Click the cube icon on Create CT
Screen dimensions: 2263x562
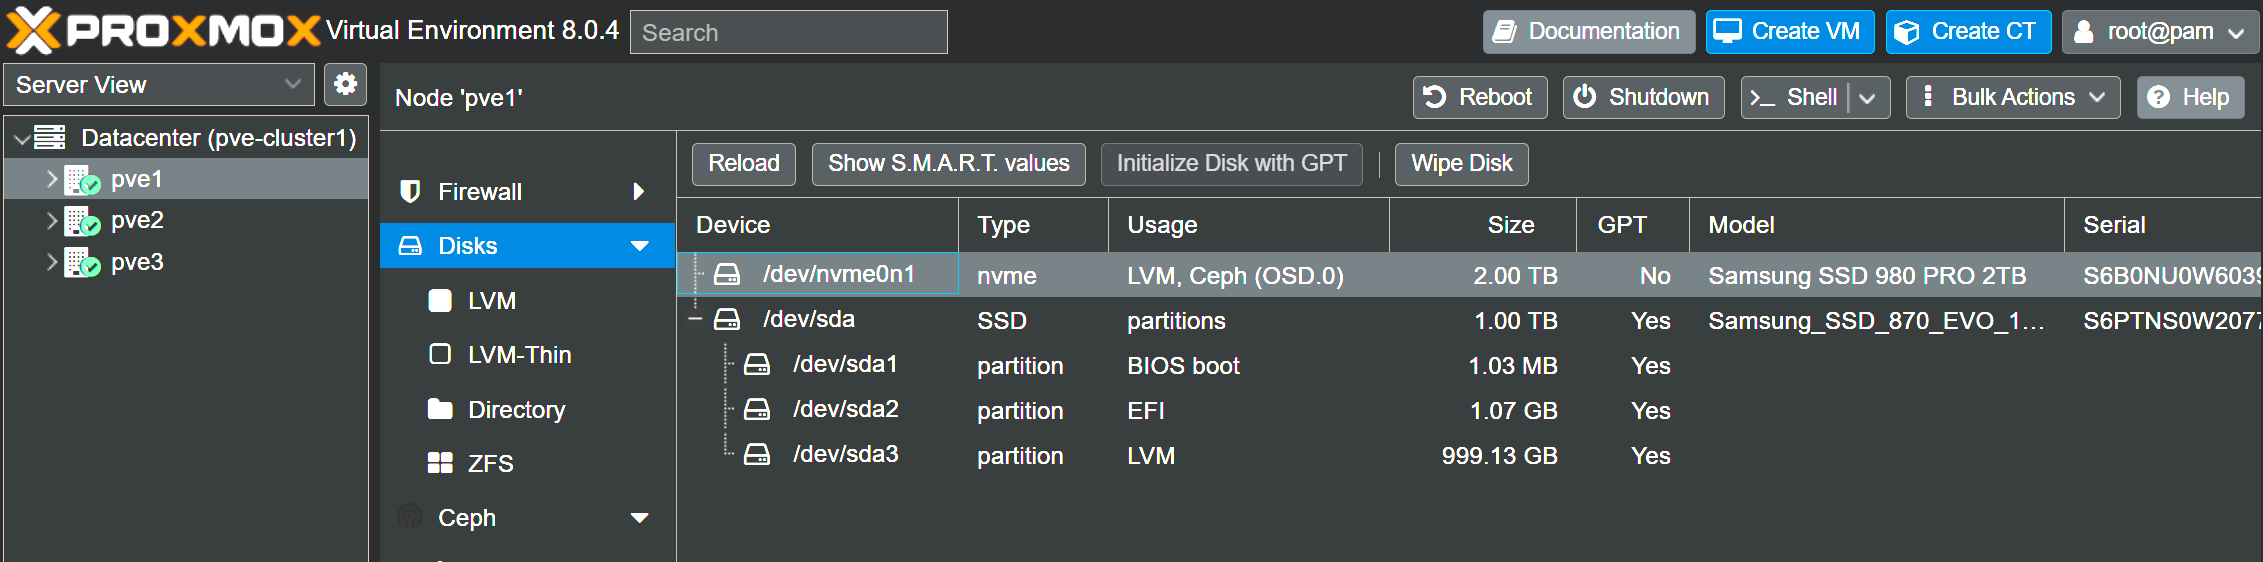click(x=1907, y=32)
